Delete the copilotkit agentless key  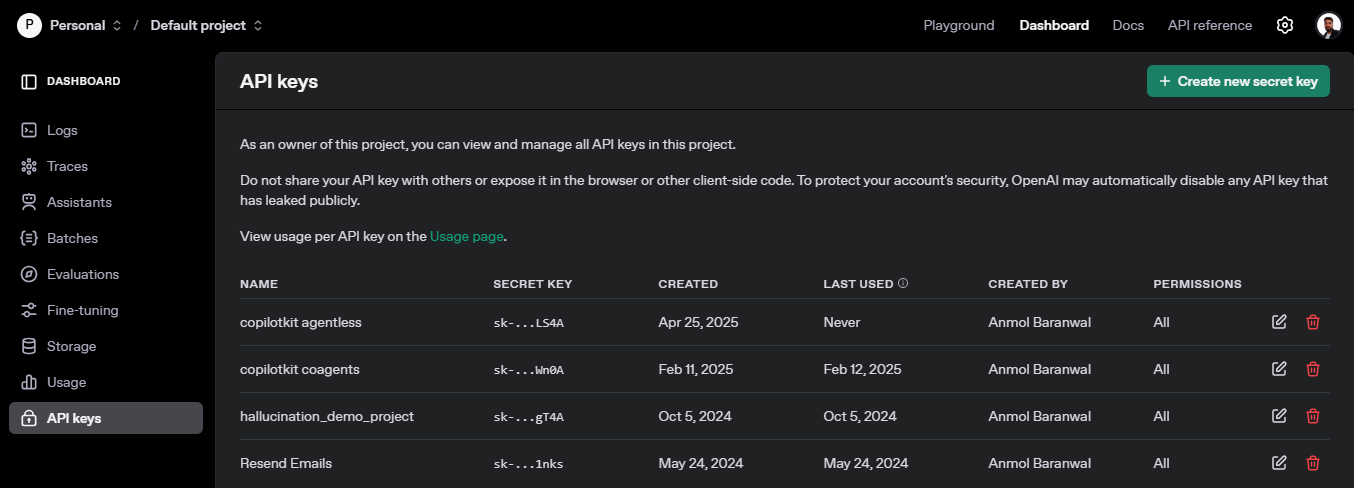pyautogui.click(x=1313, y=322)
